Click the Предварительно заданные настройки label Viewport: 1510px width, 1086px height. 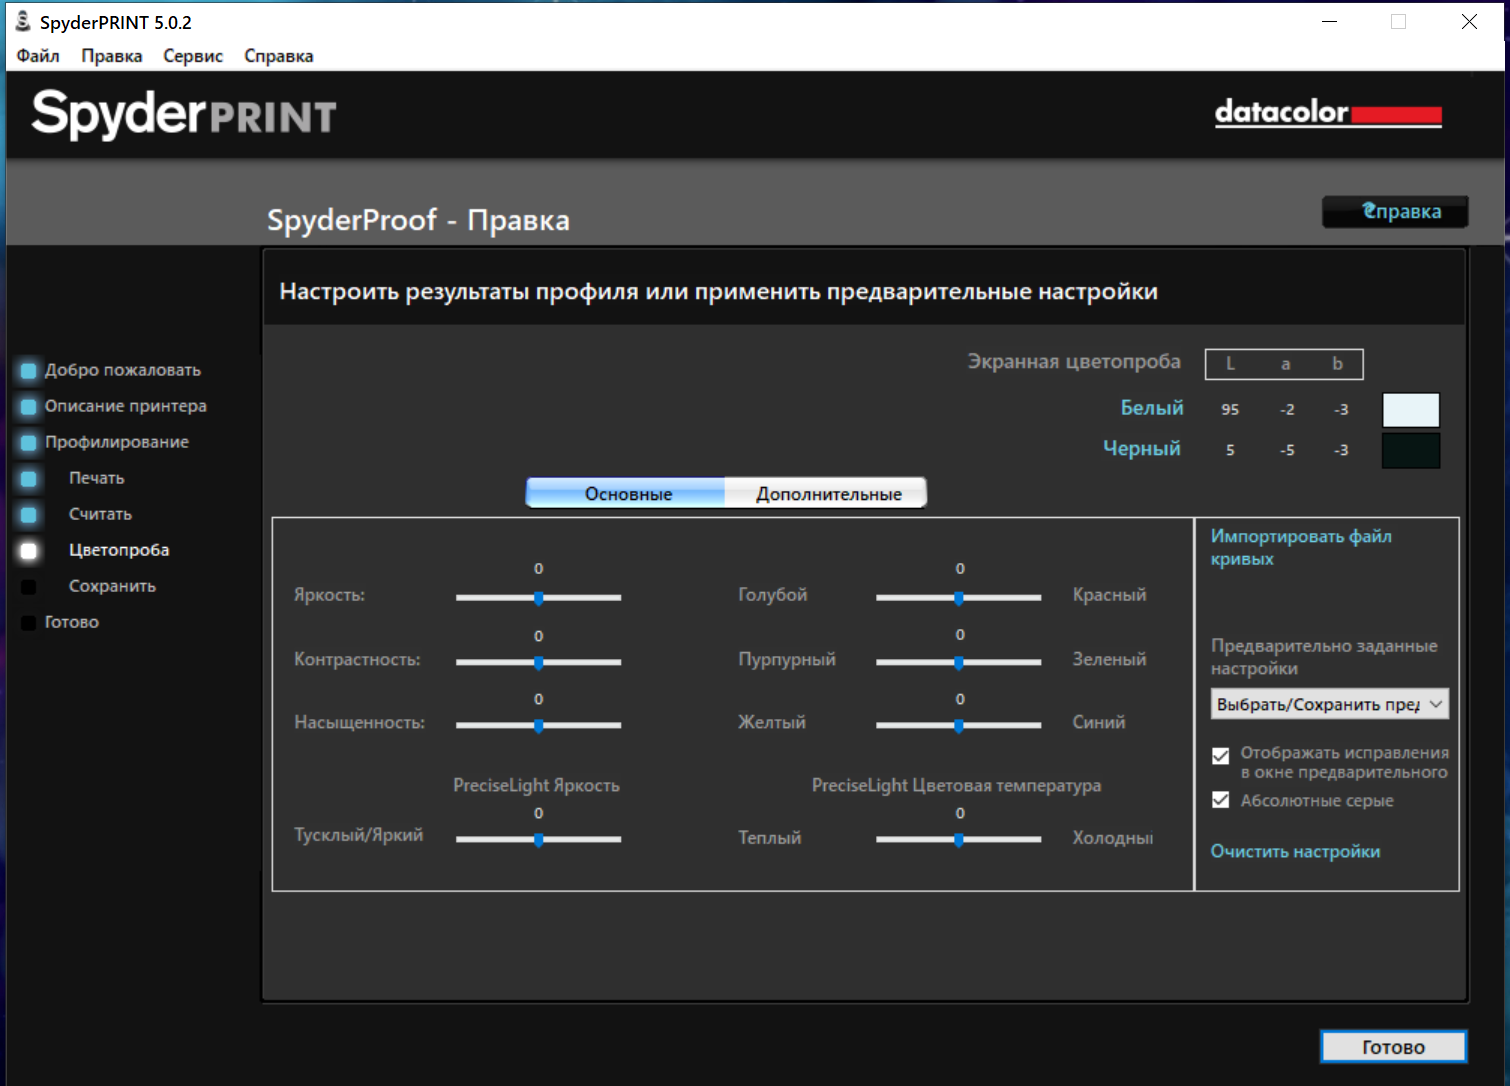pos(1324,657)
